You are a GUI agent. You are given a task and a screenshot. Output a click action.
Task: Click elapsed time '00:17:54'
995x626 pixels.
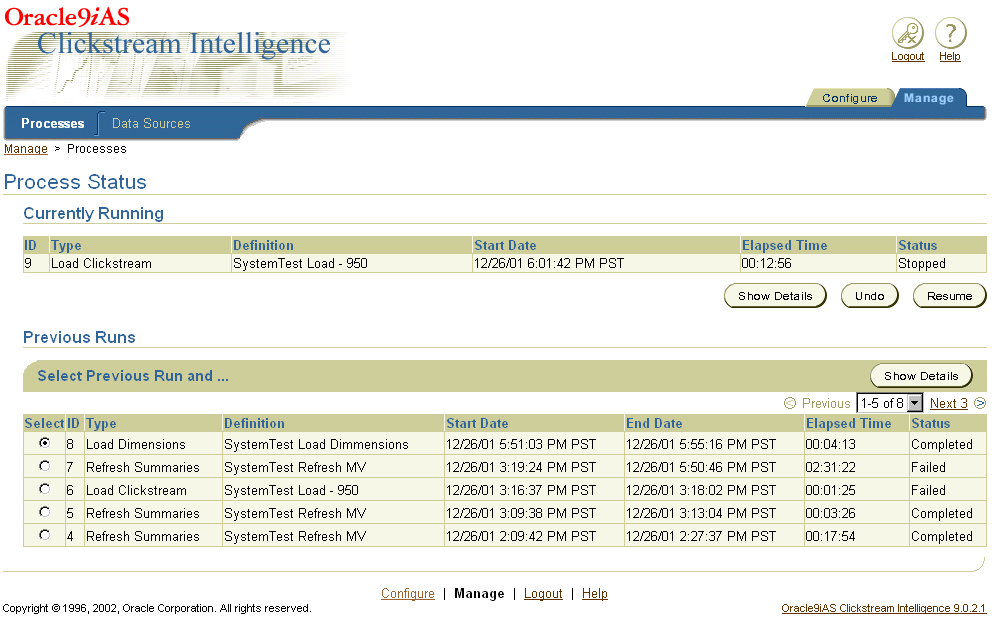[831, 536]
